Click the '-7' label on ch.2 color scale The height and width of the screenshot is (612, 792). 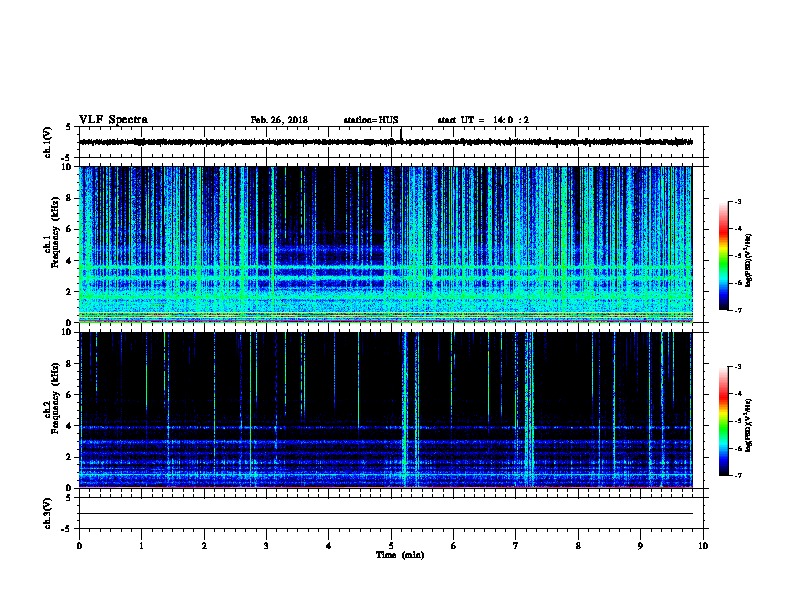click(738, 475)
